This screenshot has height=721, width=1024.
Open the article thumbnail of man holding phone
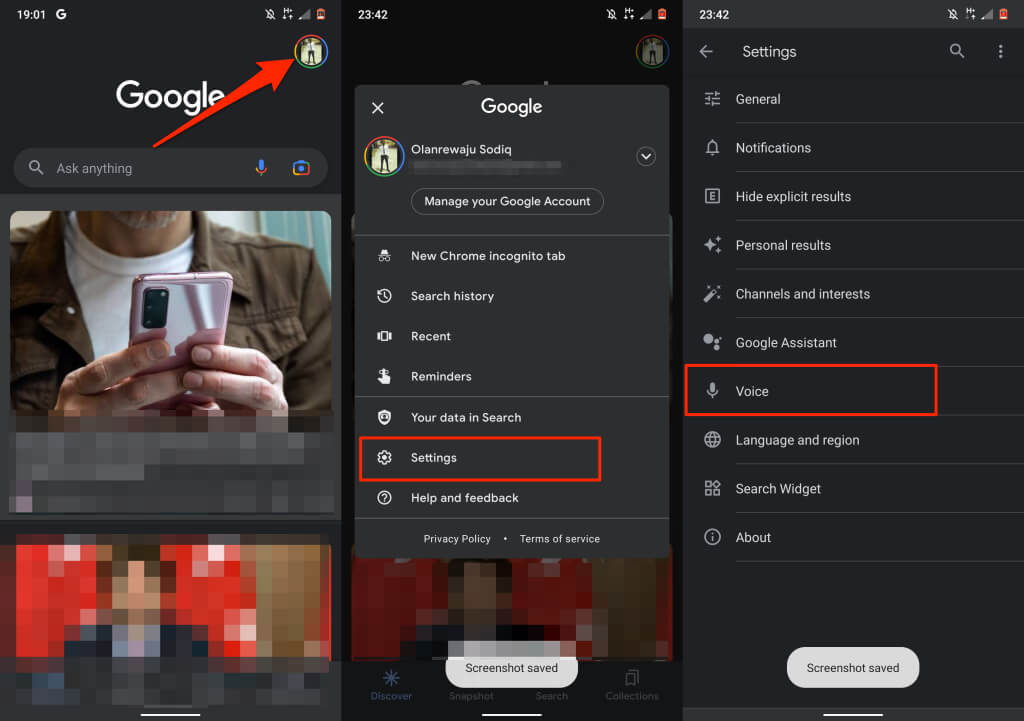pyautogui.click(x=170, y=312)
